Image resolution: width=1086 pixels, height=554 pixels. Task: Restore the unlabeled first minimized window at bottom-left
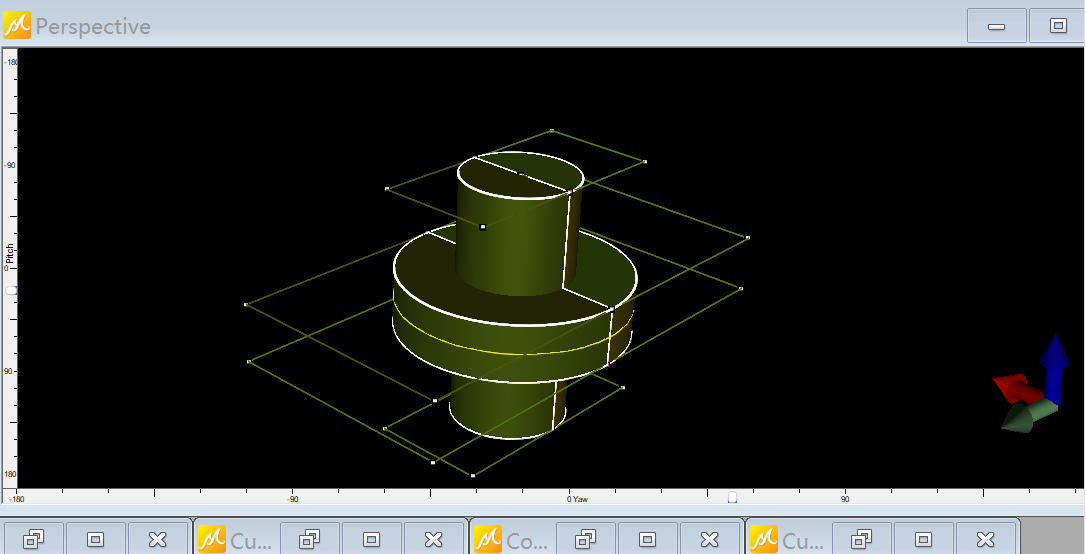click(34, 540)
